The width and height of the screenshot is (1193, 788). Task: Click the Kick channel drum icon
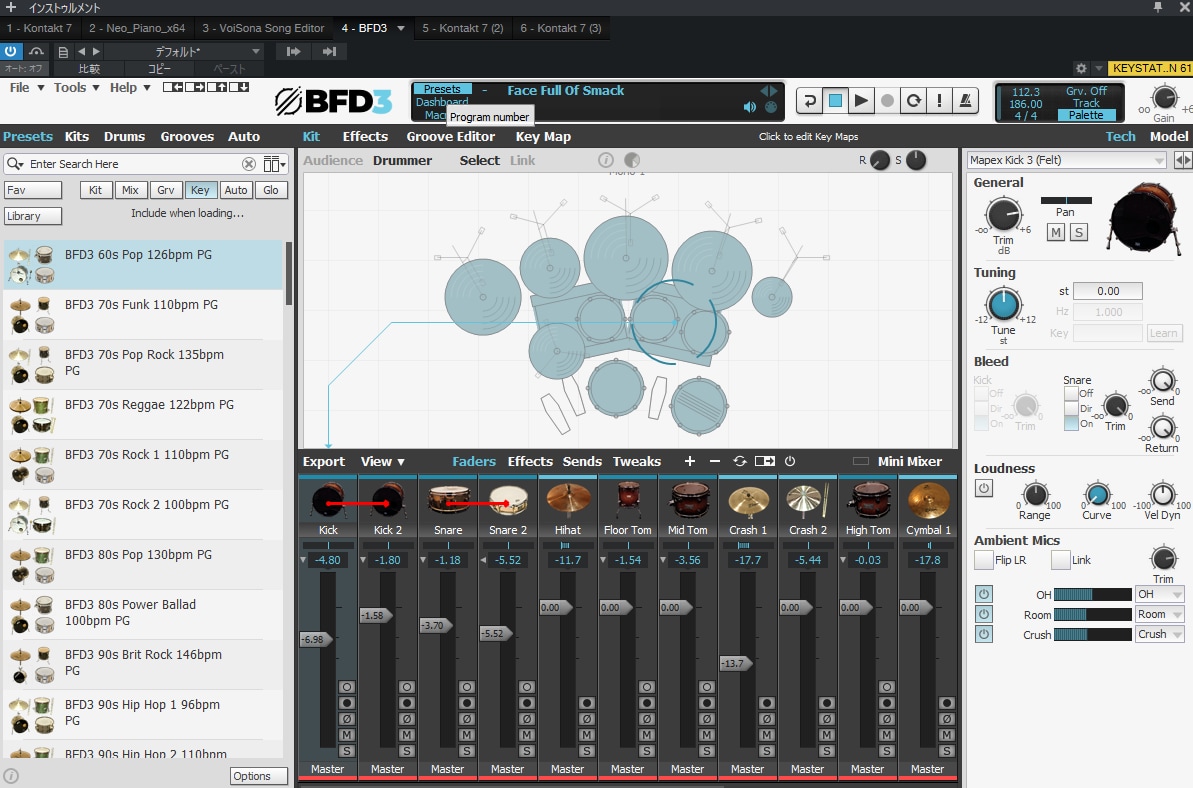(329, 501)
